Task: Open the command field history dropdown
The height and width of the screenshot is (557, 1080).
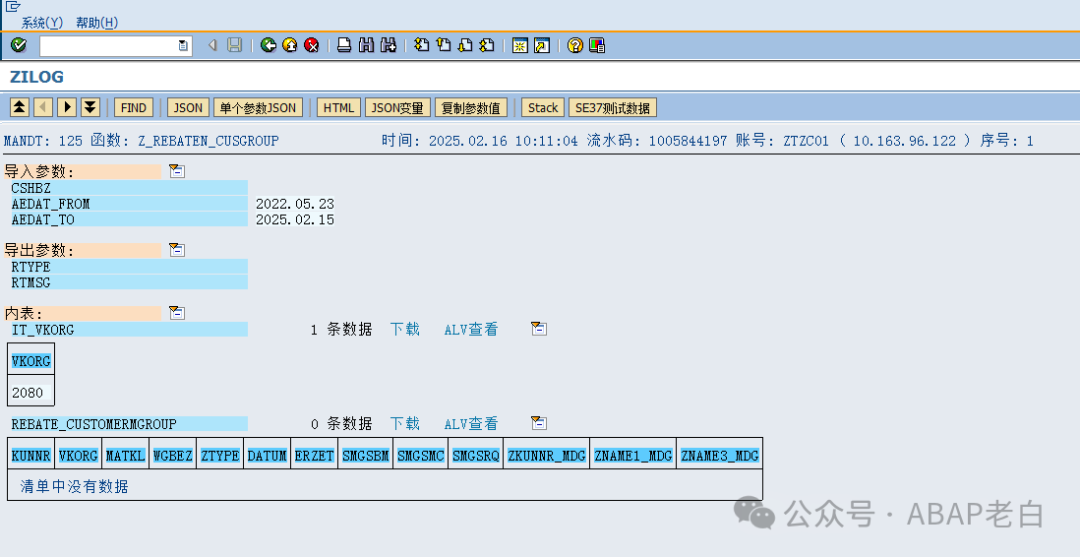Action: [x=183, y=45]
